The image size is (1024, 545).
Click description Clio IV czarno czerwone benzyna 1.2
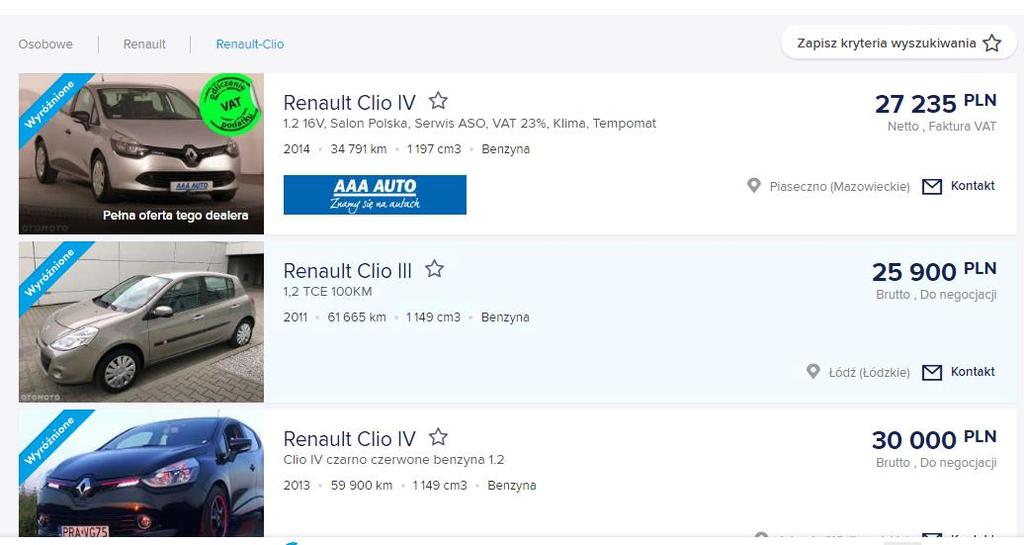(x=394, y=459)
